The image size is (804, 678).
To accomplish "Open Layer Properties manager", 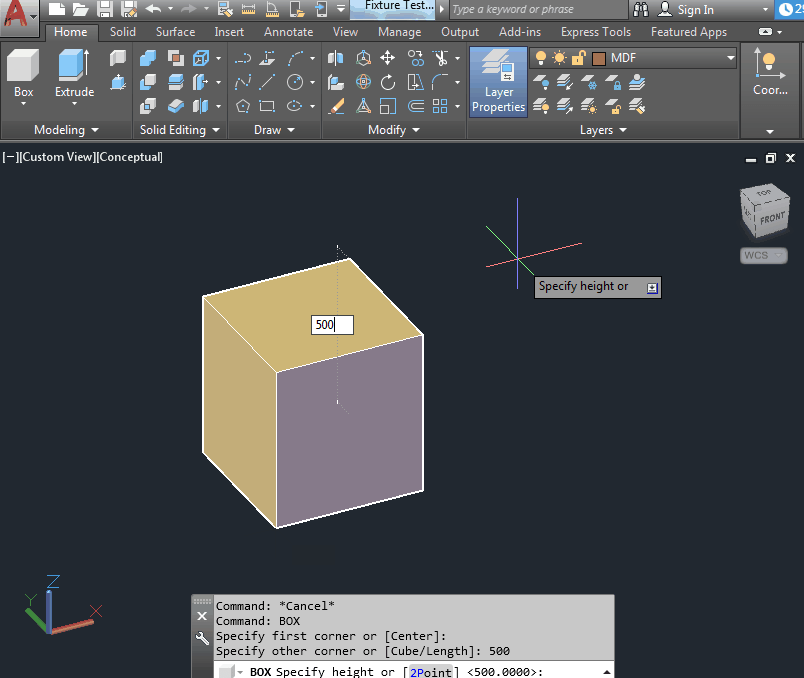I will point(498,82).
